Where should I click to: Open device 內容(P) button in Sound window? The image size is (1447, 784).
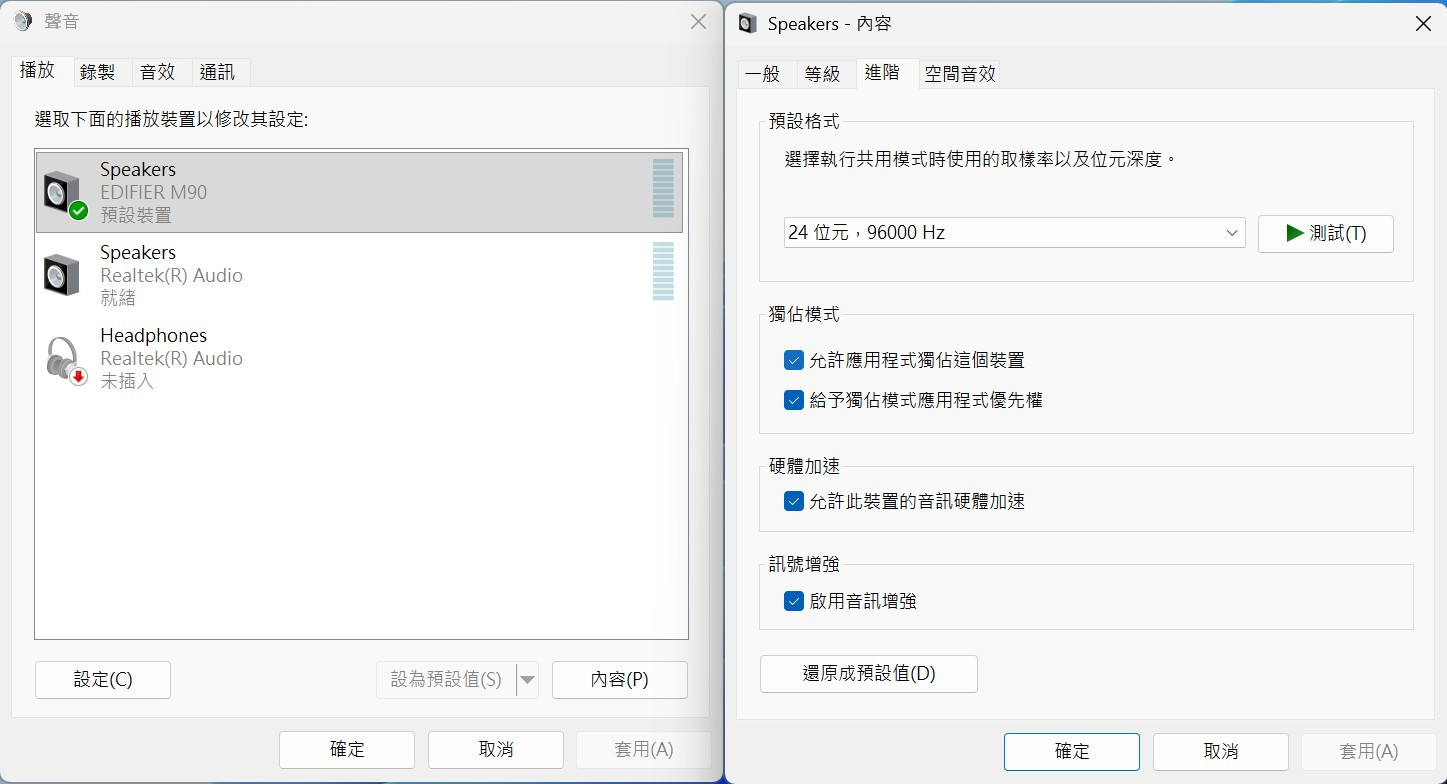click(620, 680)
